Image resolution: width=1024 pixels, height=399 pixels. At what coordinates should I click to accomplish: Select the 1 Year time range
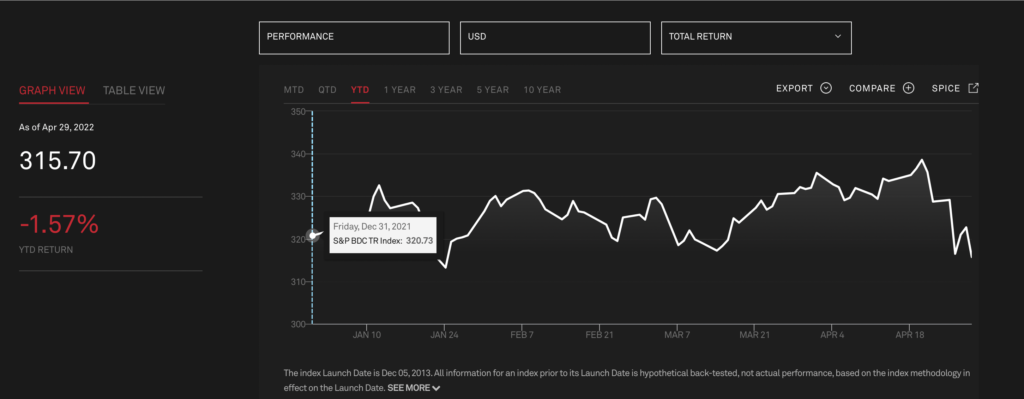pos(400,89)
